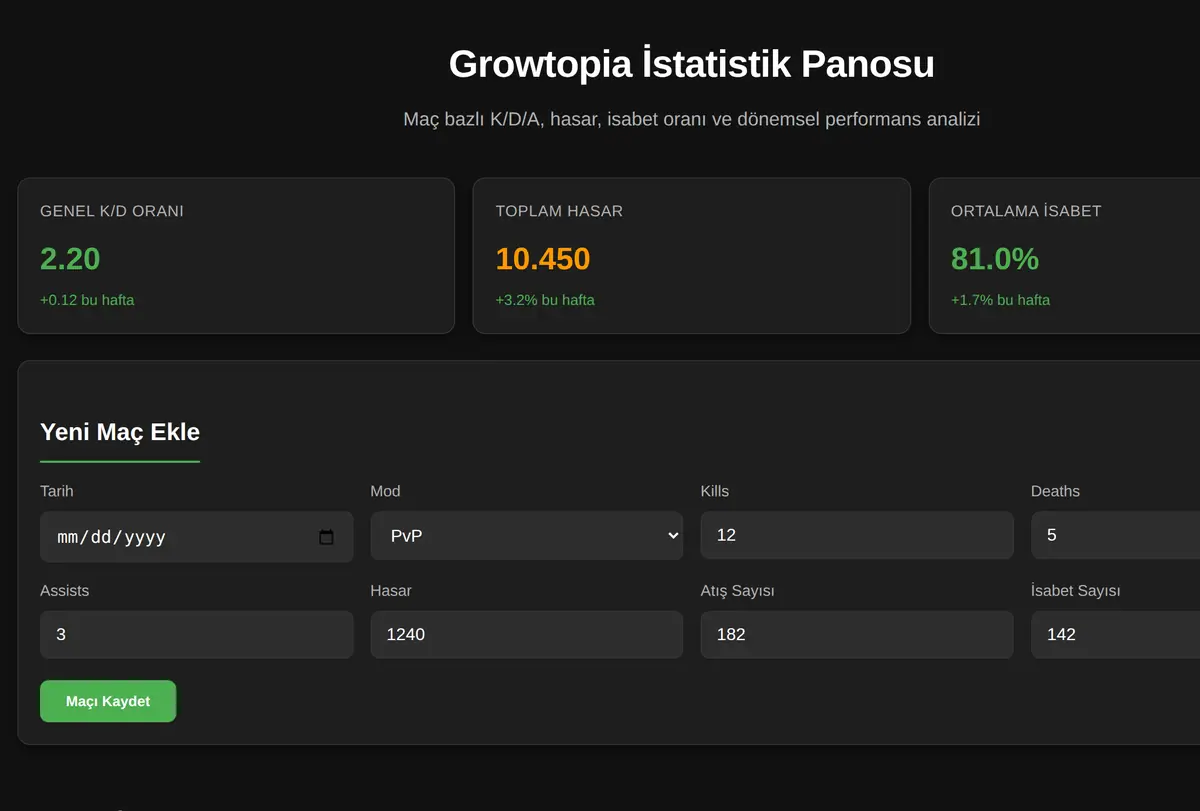This screenshot has width=1200, height=811.
Task: Click the Mod field label
Action: point(386,491)
